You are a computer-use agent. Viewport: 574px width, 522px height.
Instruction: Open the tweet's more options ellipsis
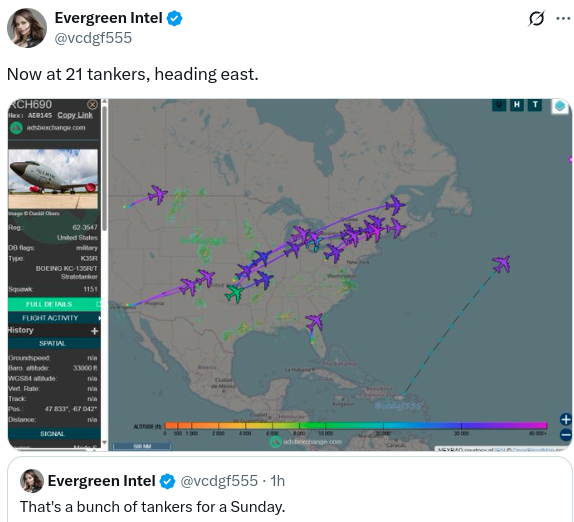click(x=563, y=18)
